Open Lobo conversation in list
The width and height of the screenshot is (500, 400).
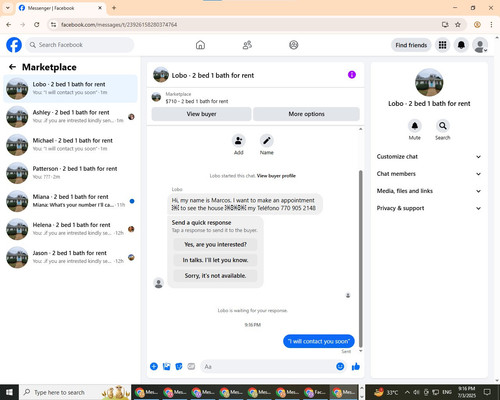pyautogui.click(x=70, y=88)
